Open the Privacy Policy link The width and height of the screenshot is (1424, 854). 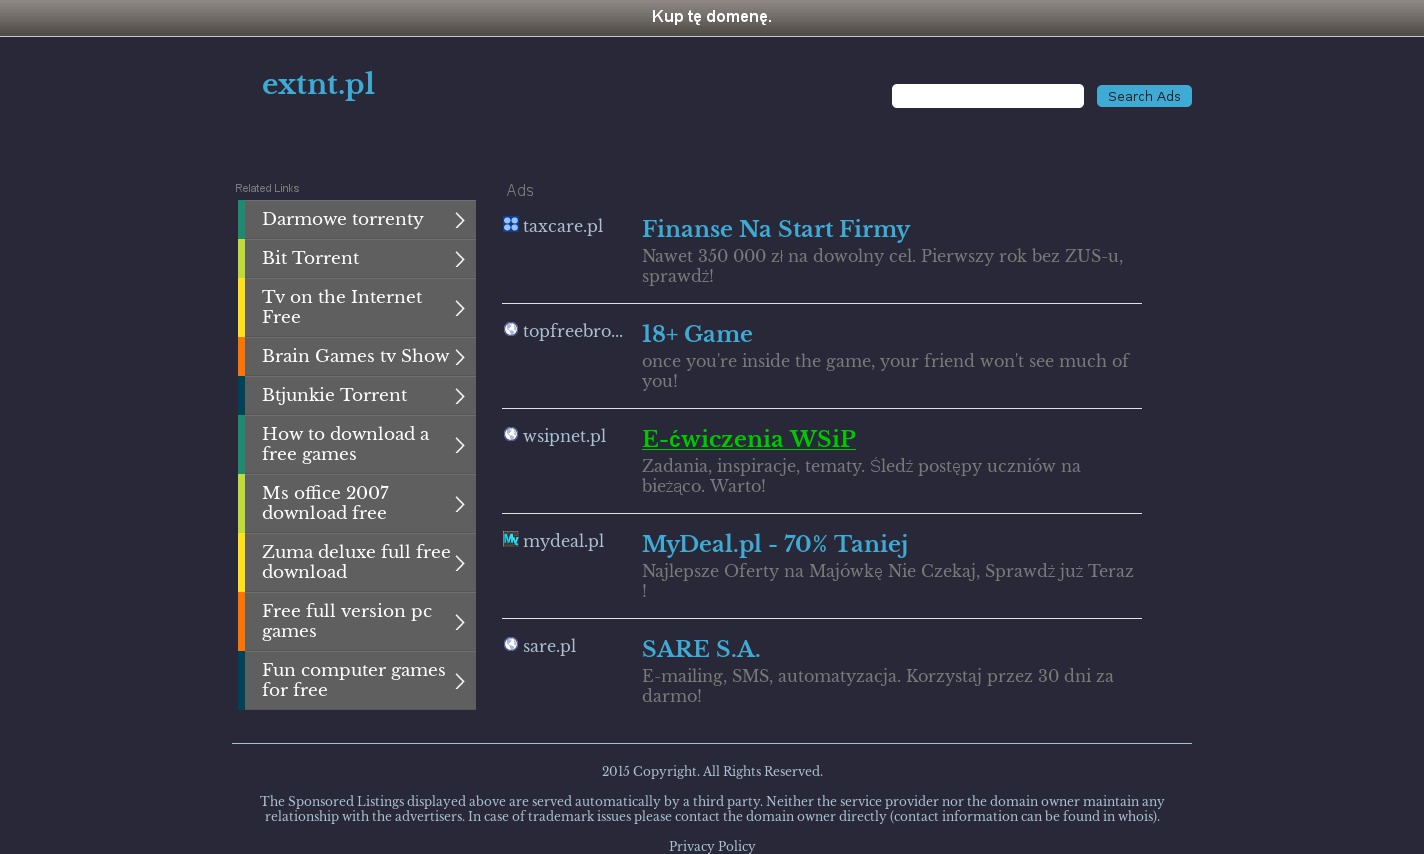[711, 846]
